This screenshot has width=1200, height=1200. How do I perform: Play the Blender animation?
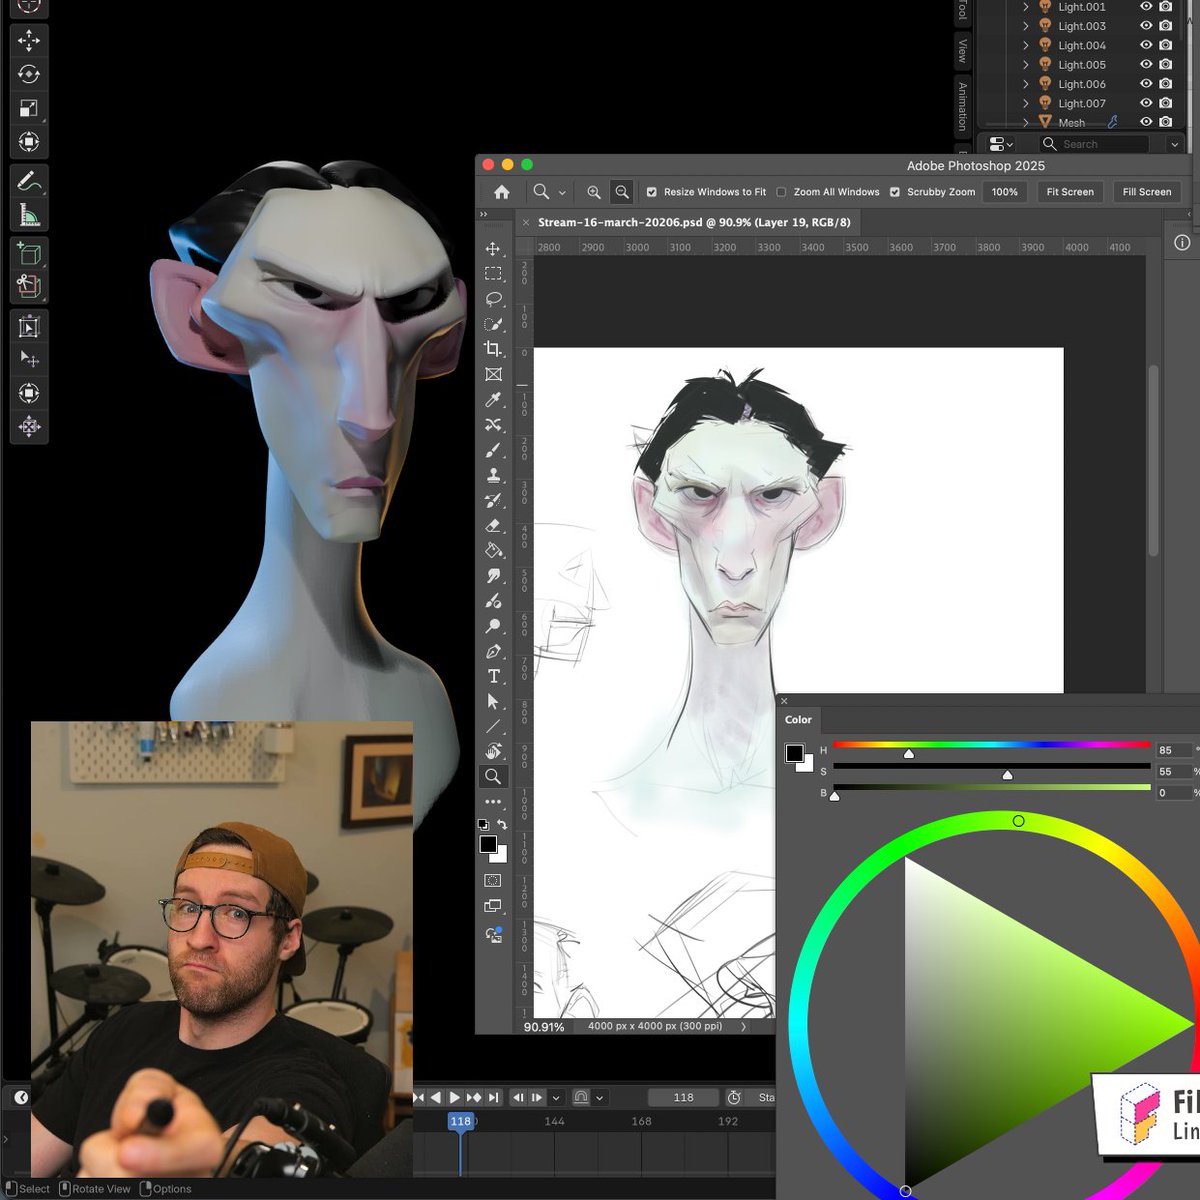point(454,1097)
